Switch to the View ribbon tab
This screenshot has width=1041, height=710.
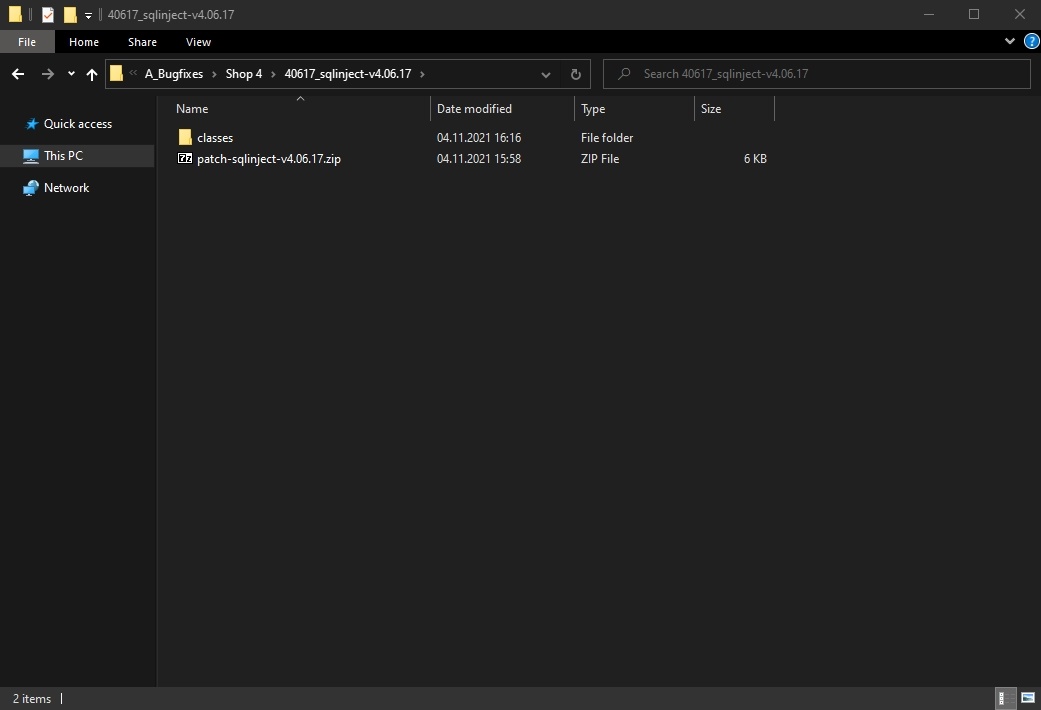(198, 42)
